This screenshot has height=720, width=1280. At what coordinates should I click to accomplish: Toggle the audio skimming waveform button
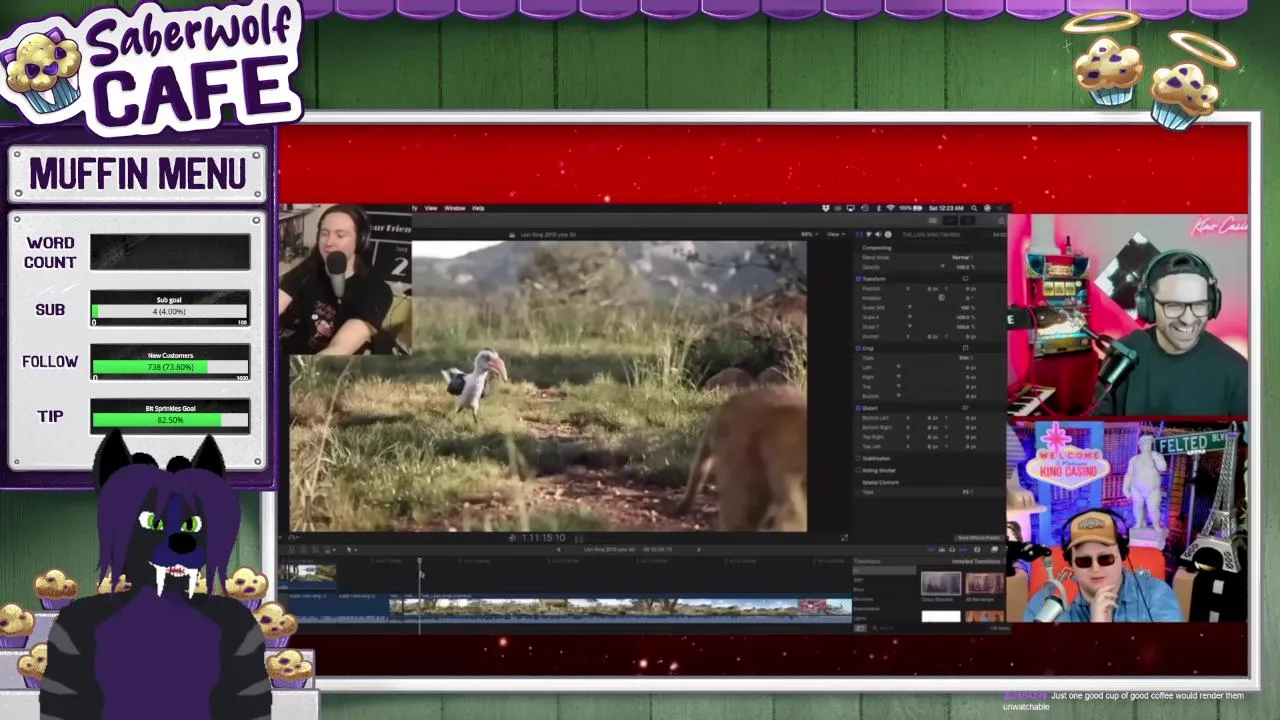(942, 549)
